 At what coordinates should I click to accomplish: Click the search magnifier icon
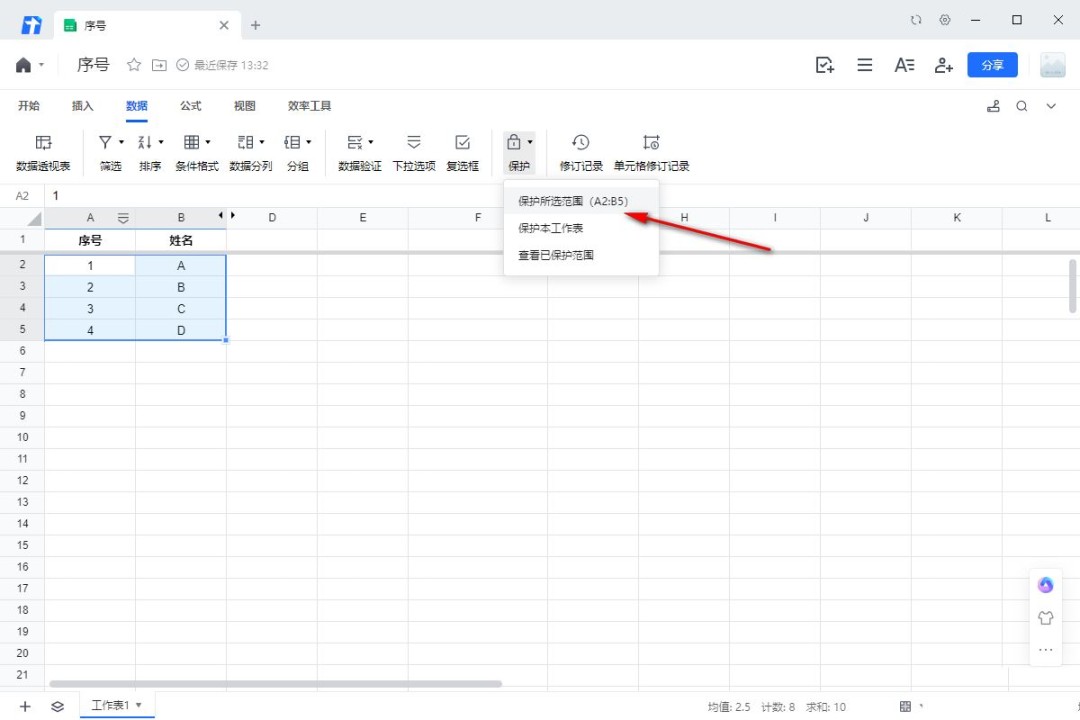(x=1022, y=106)
